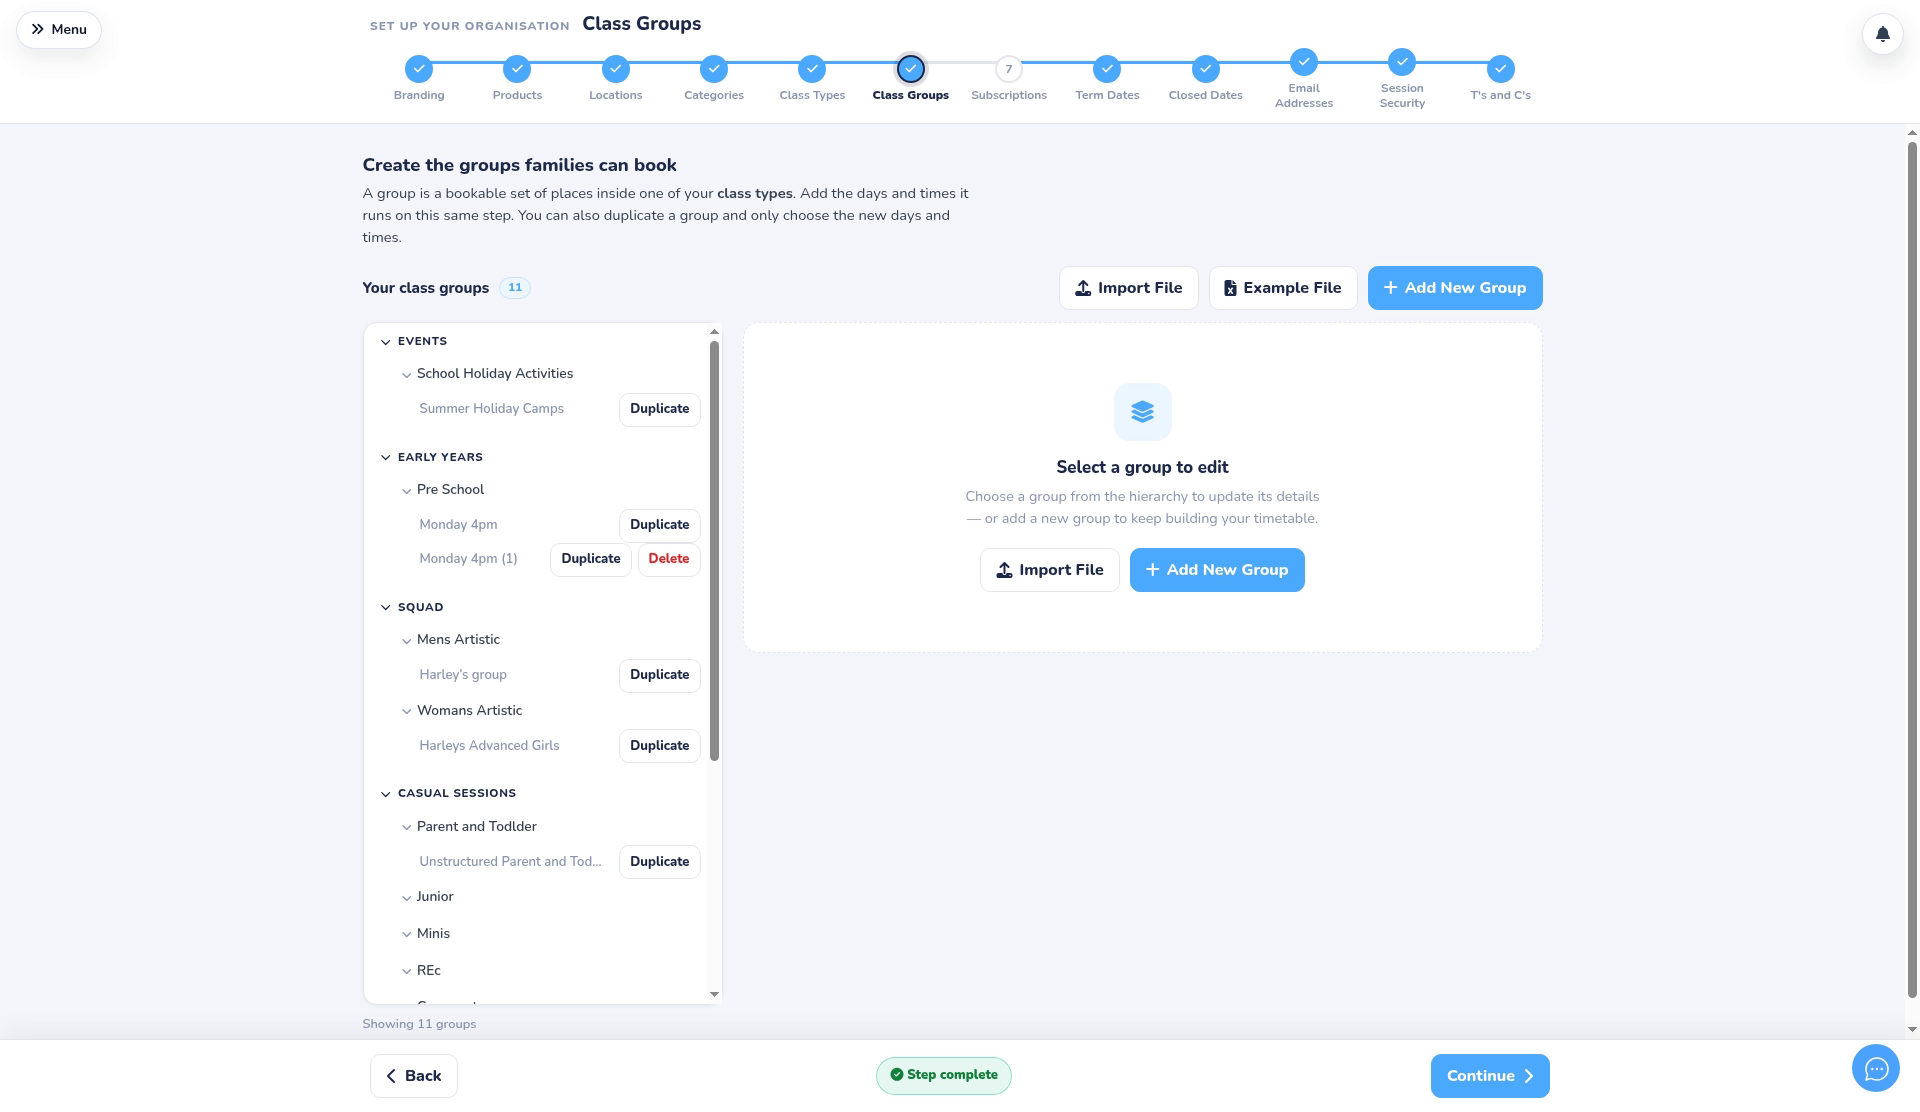Click the T's and C's step checkmark circle
This screenshot has width=1920, height=1112.
coord(1500,69)
